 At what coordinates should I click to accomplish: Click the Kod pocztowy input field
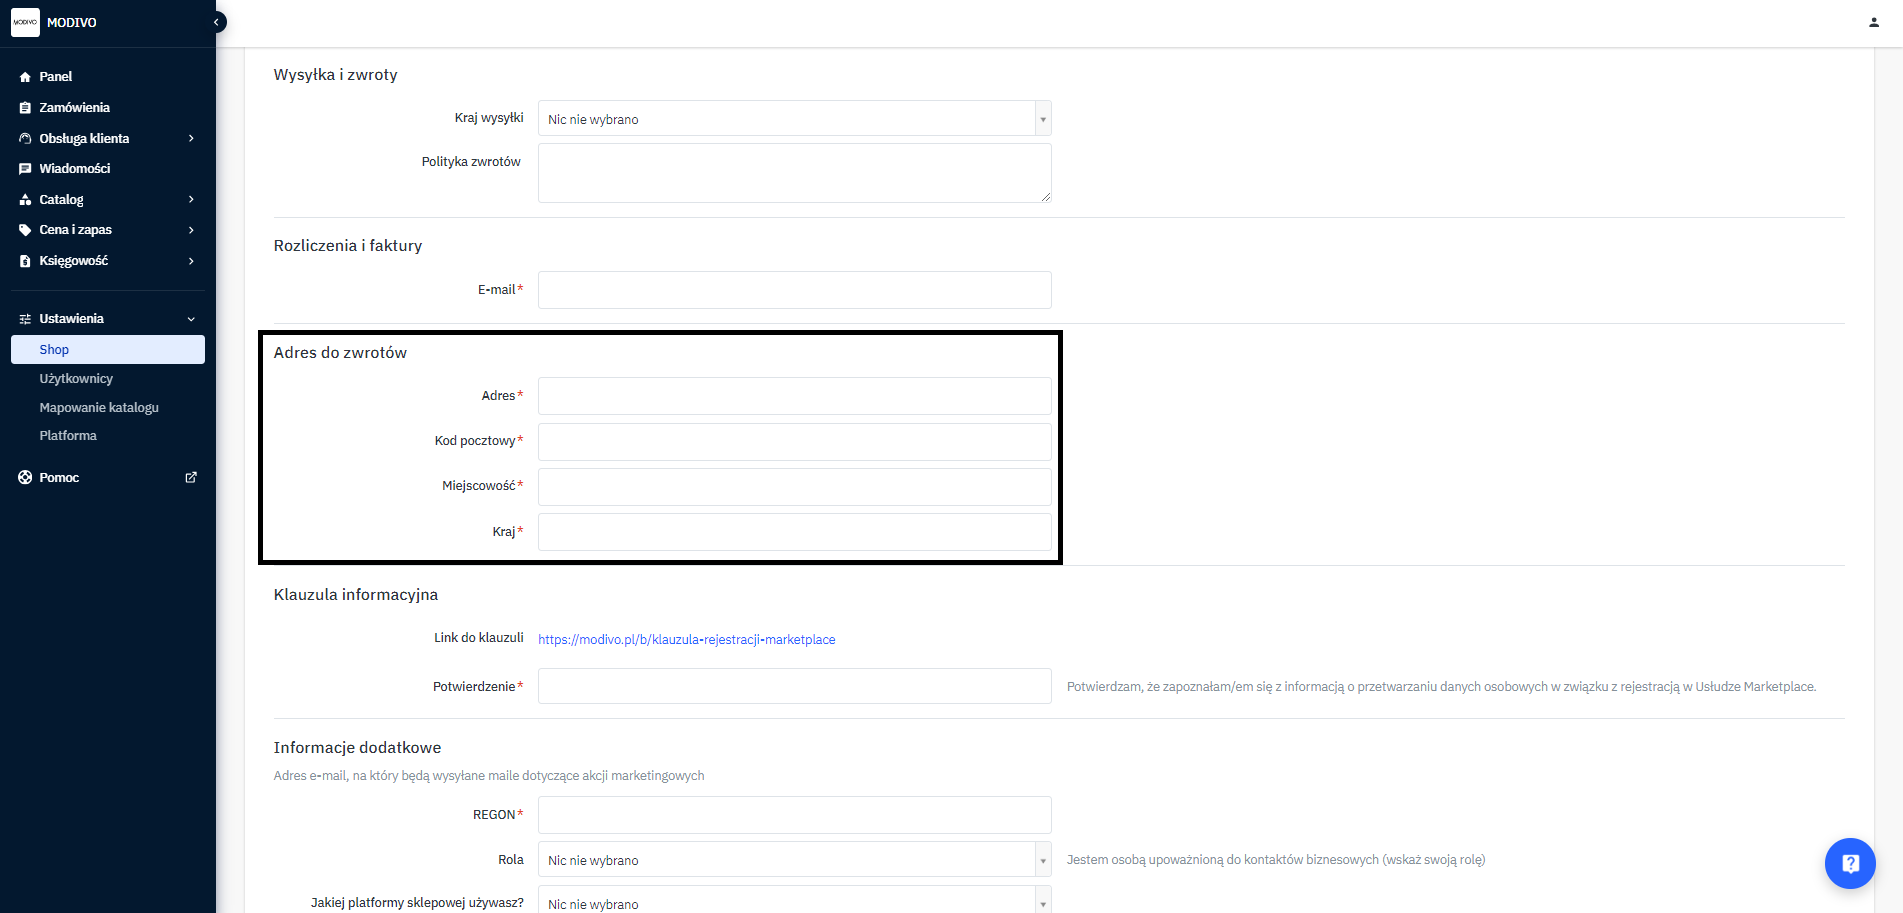[794, 441]
